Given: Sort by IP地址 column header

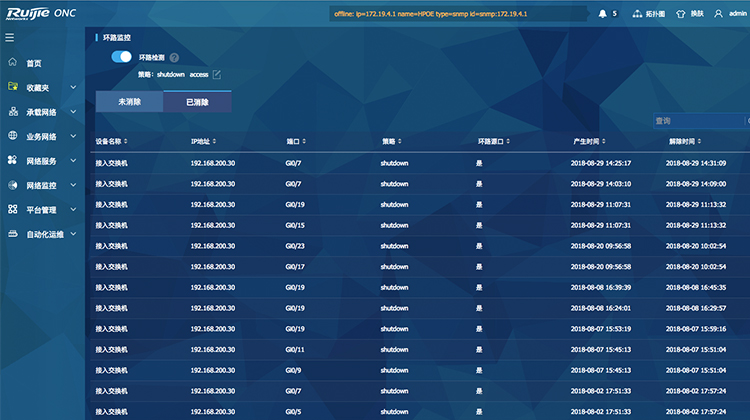Looking at the screenshot, I should click(202, 141).
